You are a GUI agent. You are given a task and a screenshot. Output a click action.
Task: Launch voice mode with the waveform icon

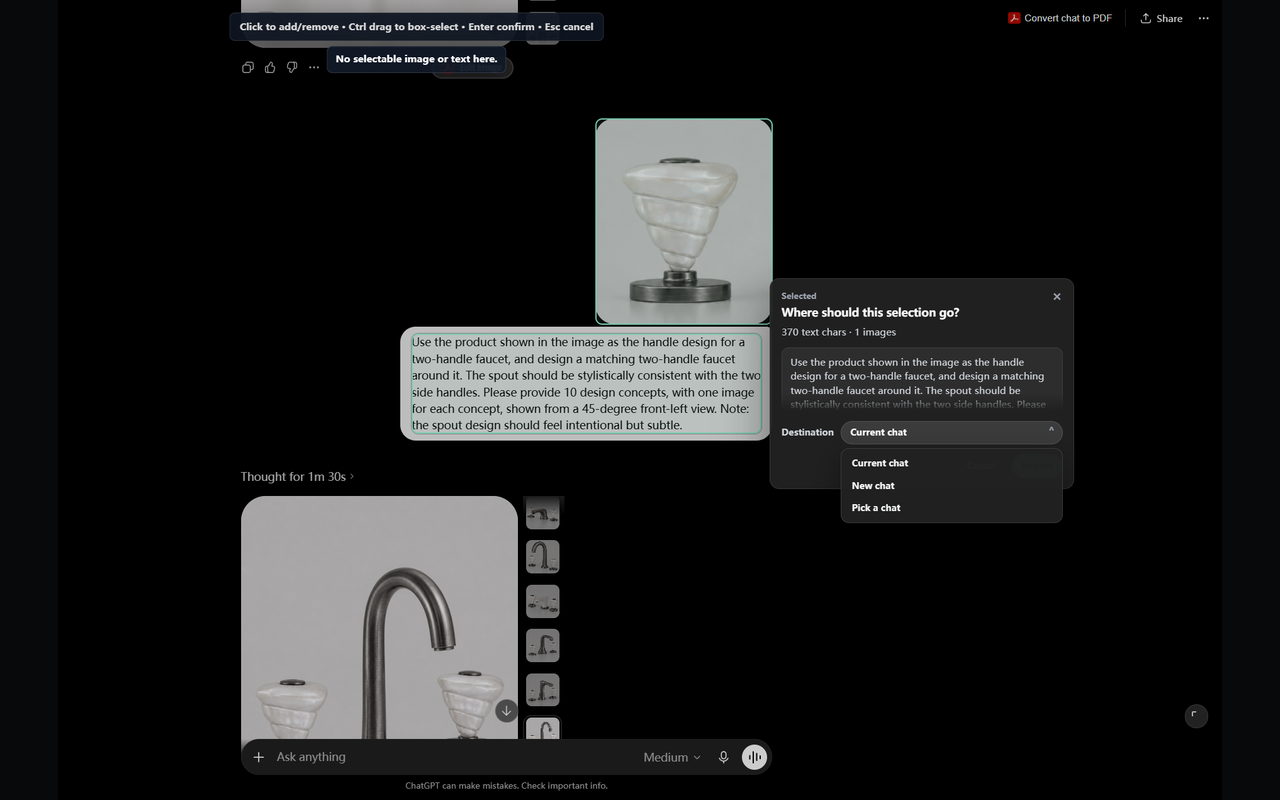(755, 757)
